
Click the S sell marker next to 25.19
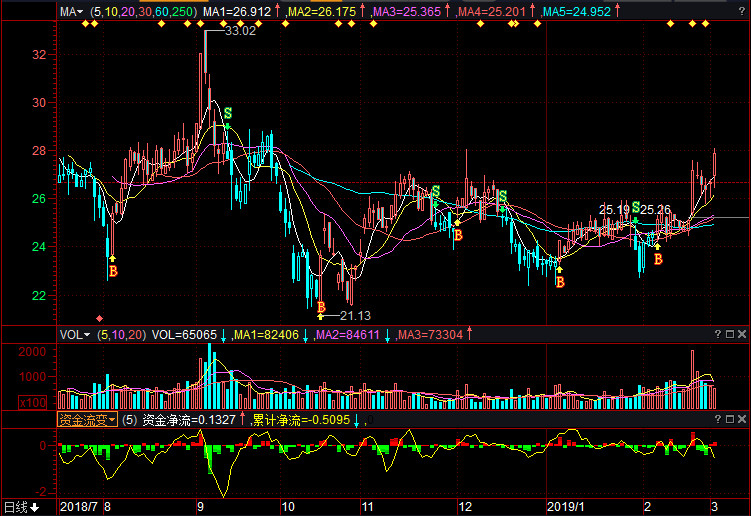click(x=636, y=207)
